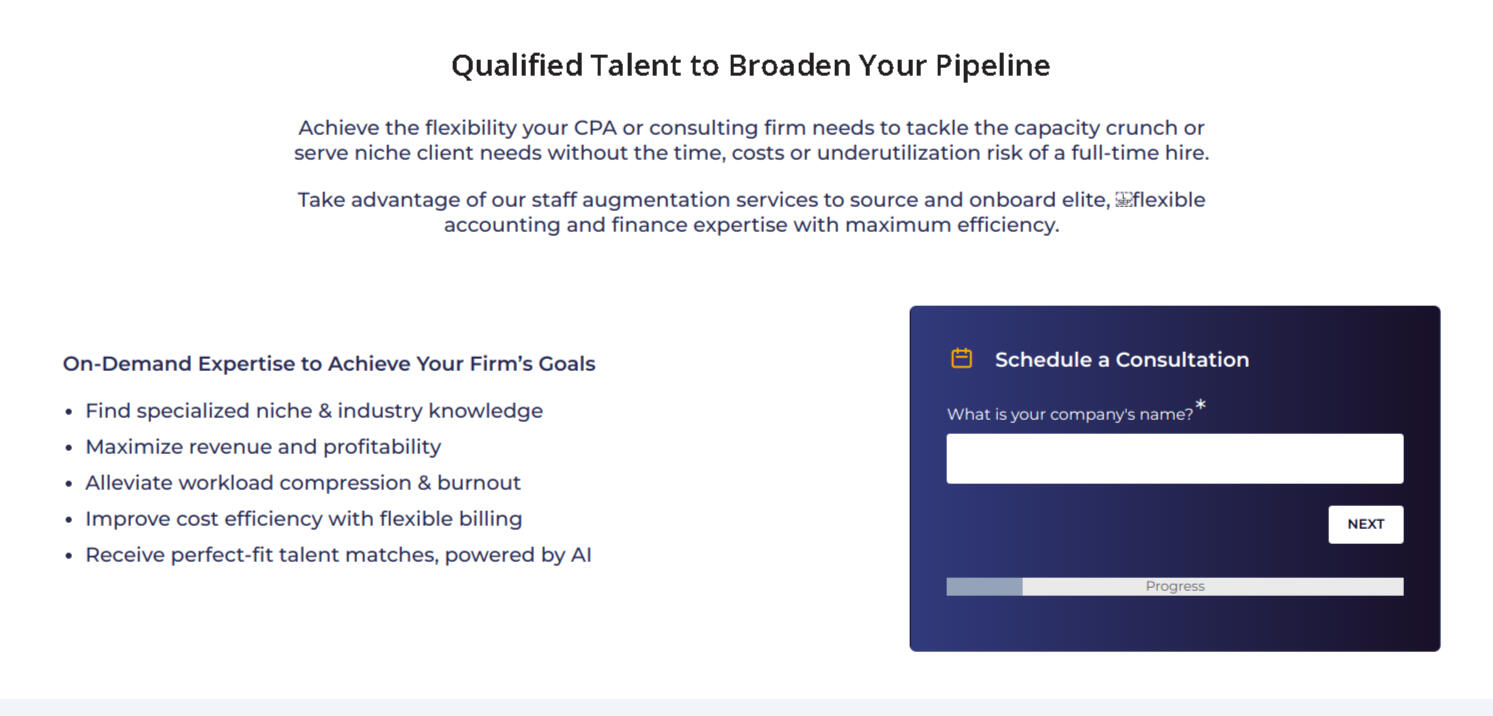Image resolution: width=1493 pixels, height=716 pixels.
Task: Click "Find specialized niche & industry knowledge" bullet
Action: (x=314, y=411)
